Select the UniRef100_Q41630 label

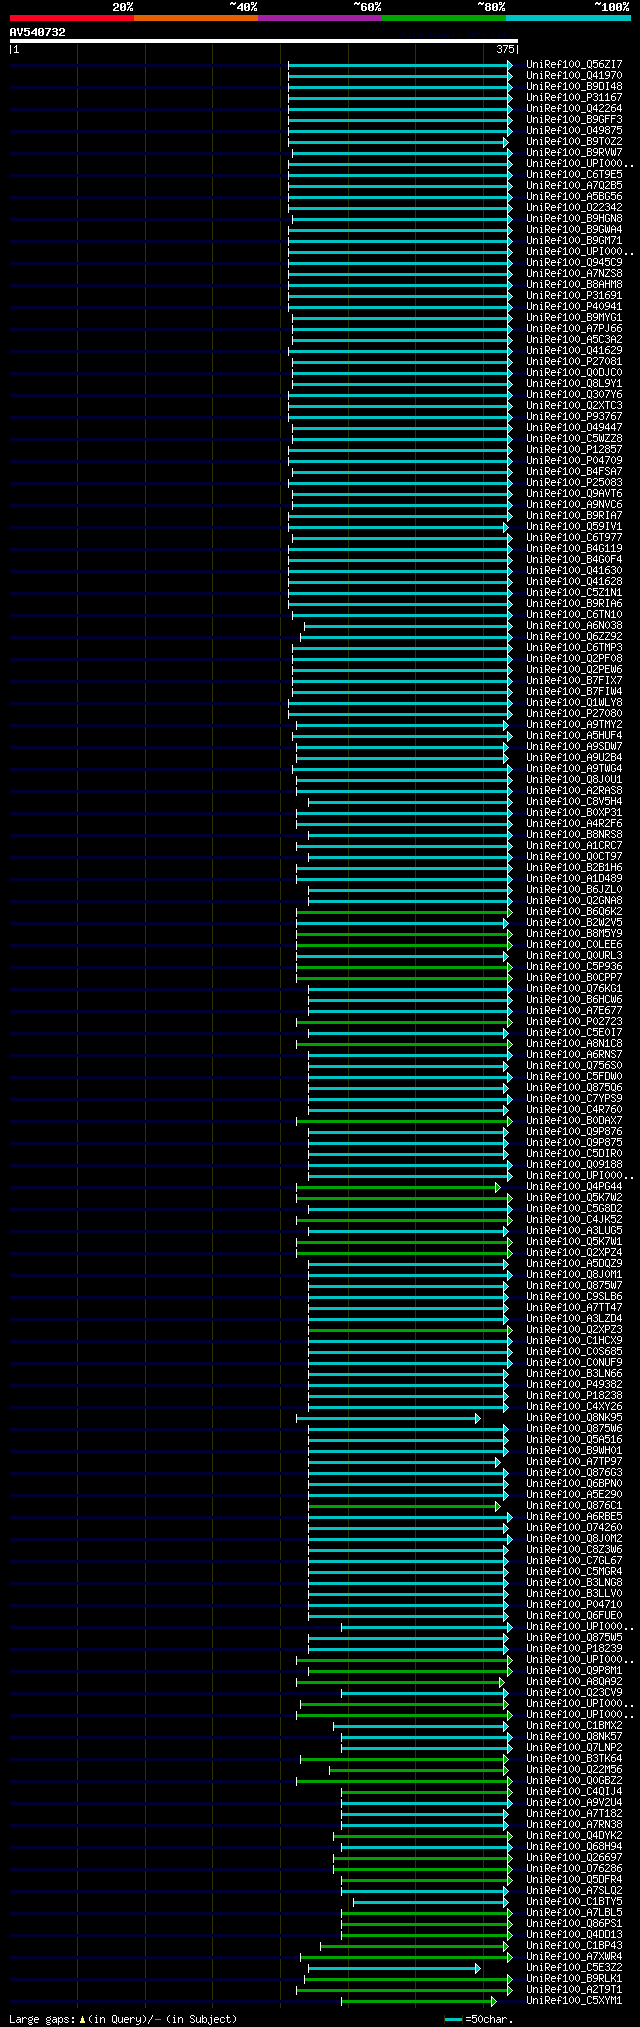pyautogui.click(x=574, y=570)
